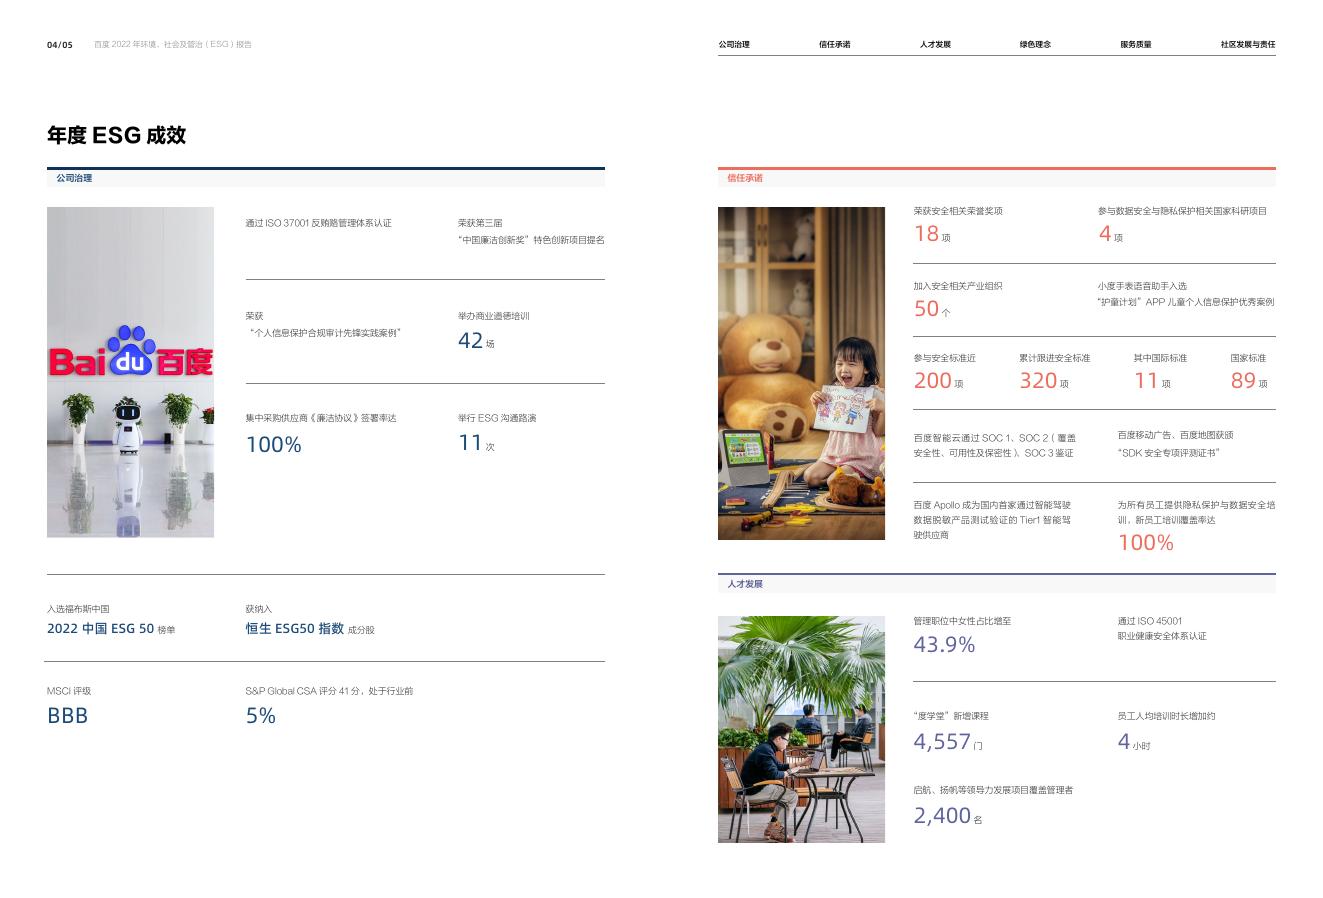Screen dimensions: 1323x898
Task: Click the 11 项 international standards figure
Action: tap(1152, 381)
